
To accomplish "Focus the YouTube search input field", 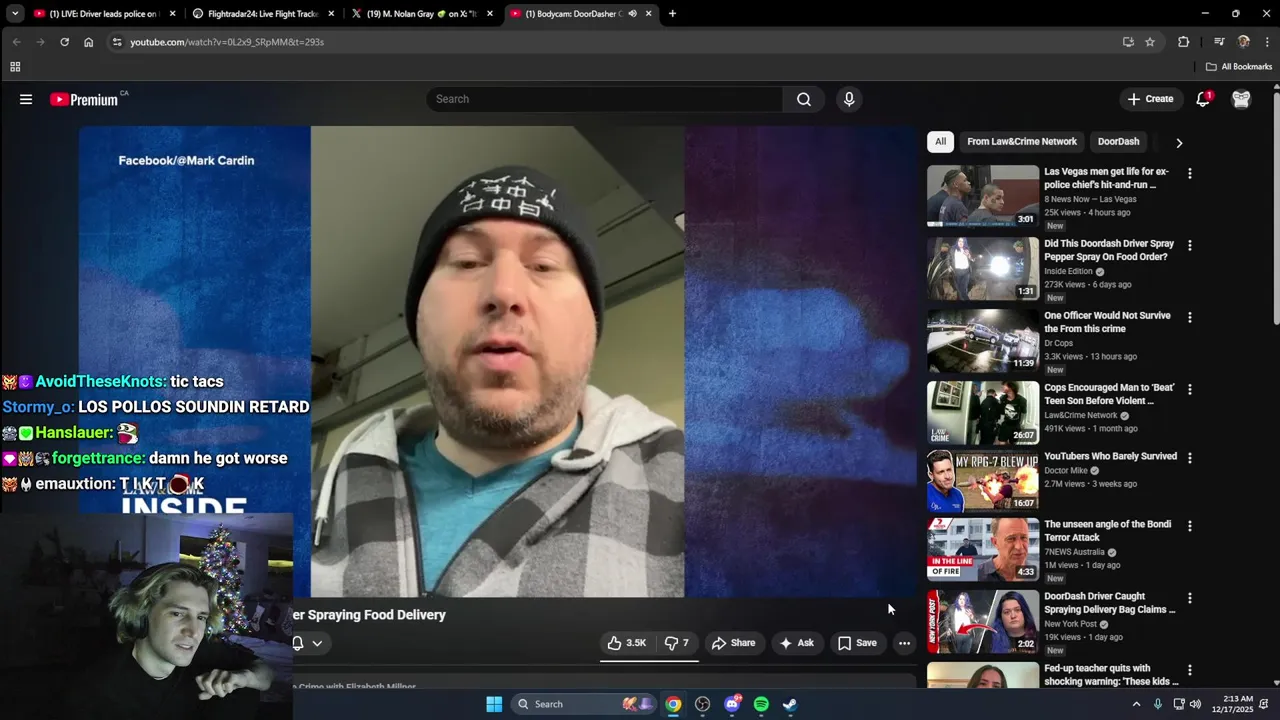I will coord(605,99).
